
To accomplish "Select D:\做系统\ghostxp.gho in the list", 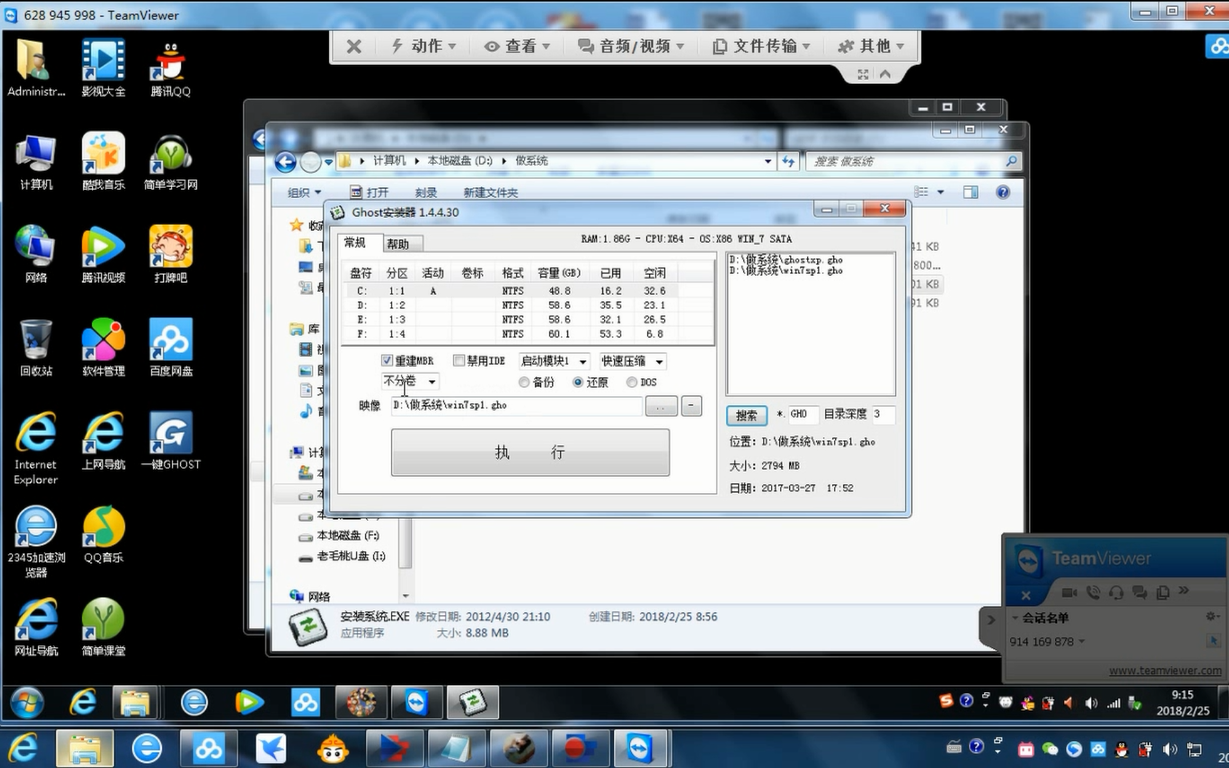I will tap(786, 260).
